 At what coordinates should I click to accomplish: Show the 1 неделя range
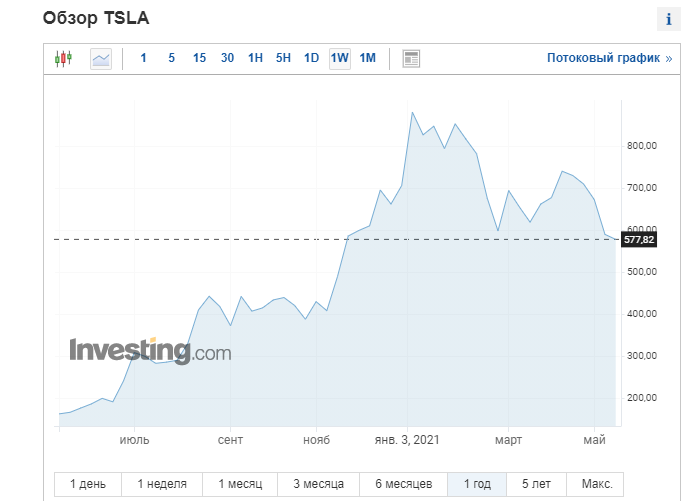coord(162,484)
